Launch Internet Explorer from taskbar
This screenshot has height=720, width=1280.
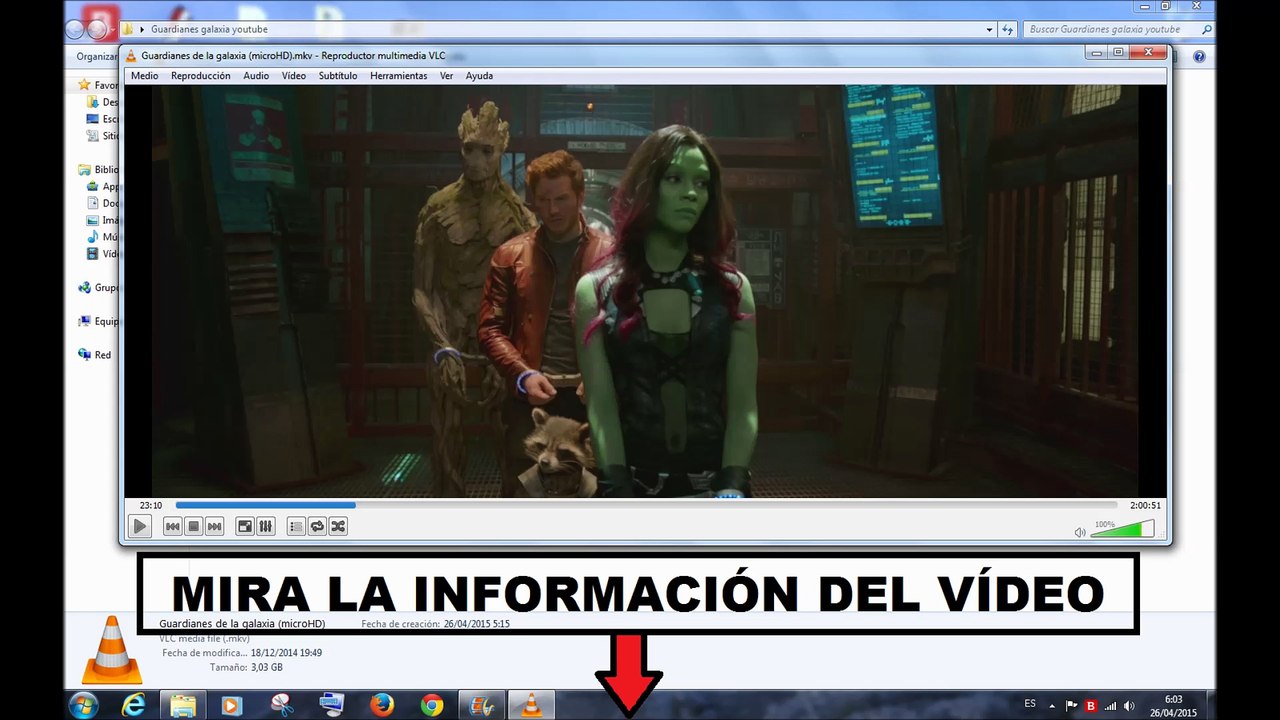click(133, 705)
